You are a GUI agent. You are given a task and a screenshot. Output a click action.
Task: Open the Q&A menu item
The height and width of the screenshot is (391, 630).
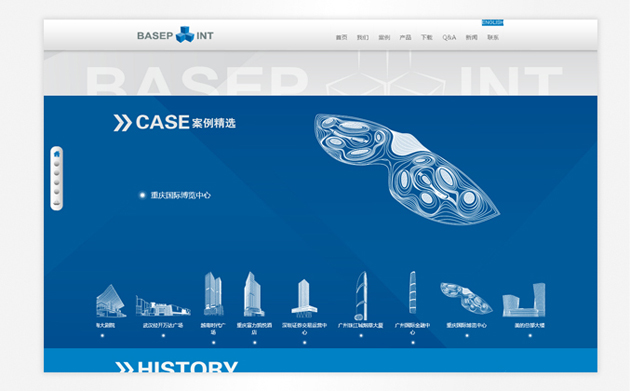point(449,37)
